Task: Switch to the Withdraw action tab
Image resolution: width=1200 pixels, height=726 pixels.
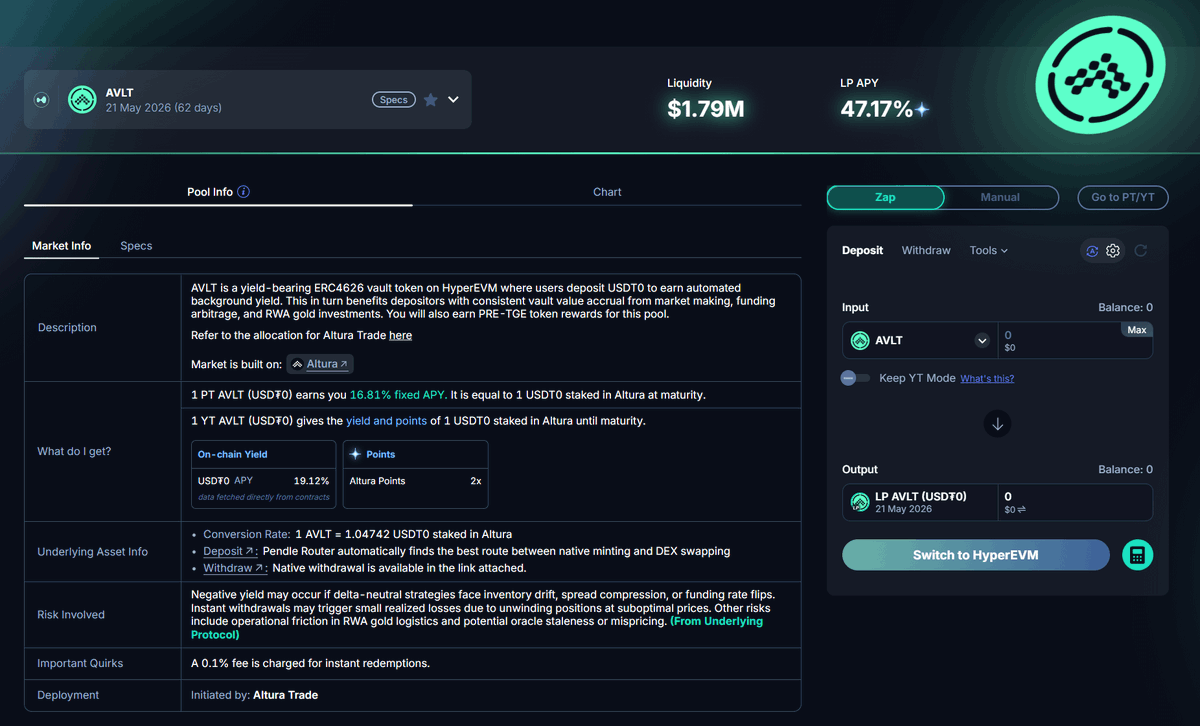Action: [926, 250]
